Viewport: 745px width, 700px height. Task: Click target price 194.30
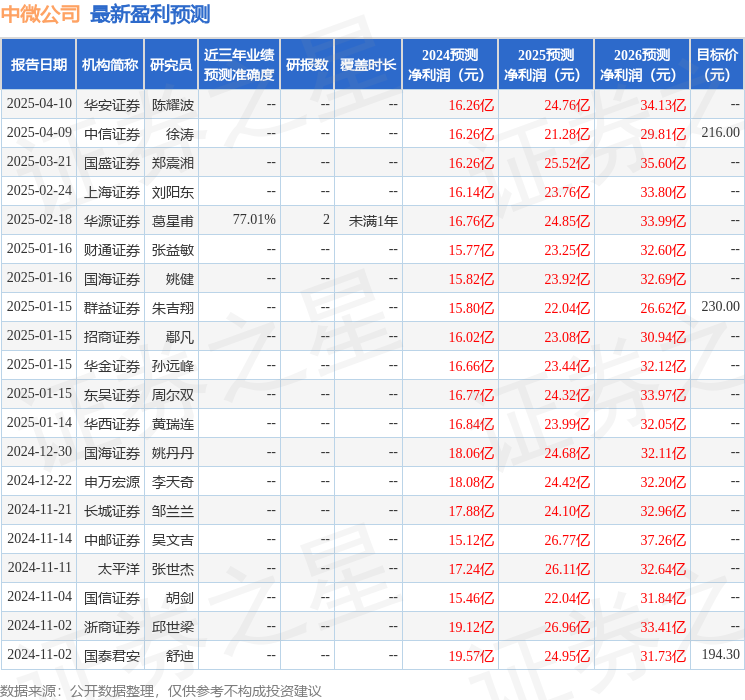[720, 654]
